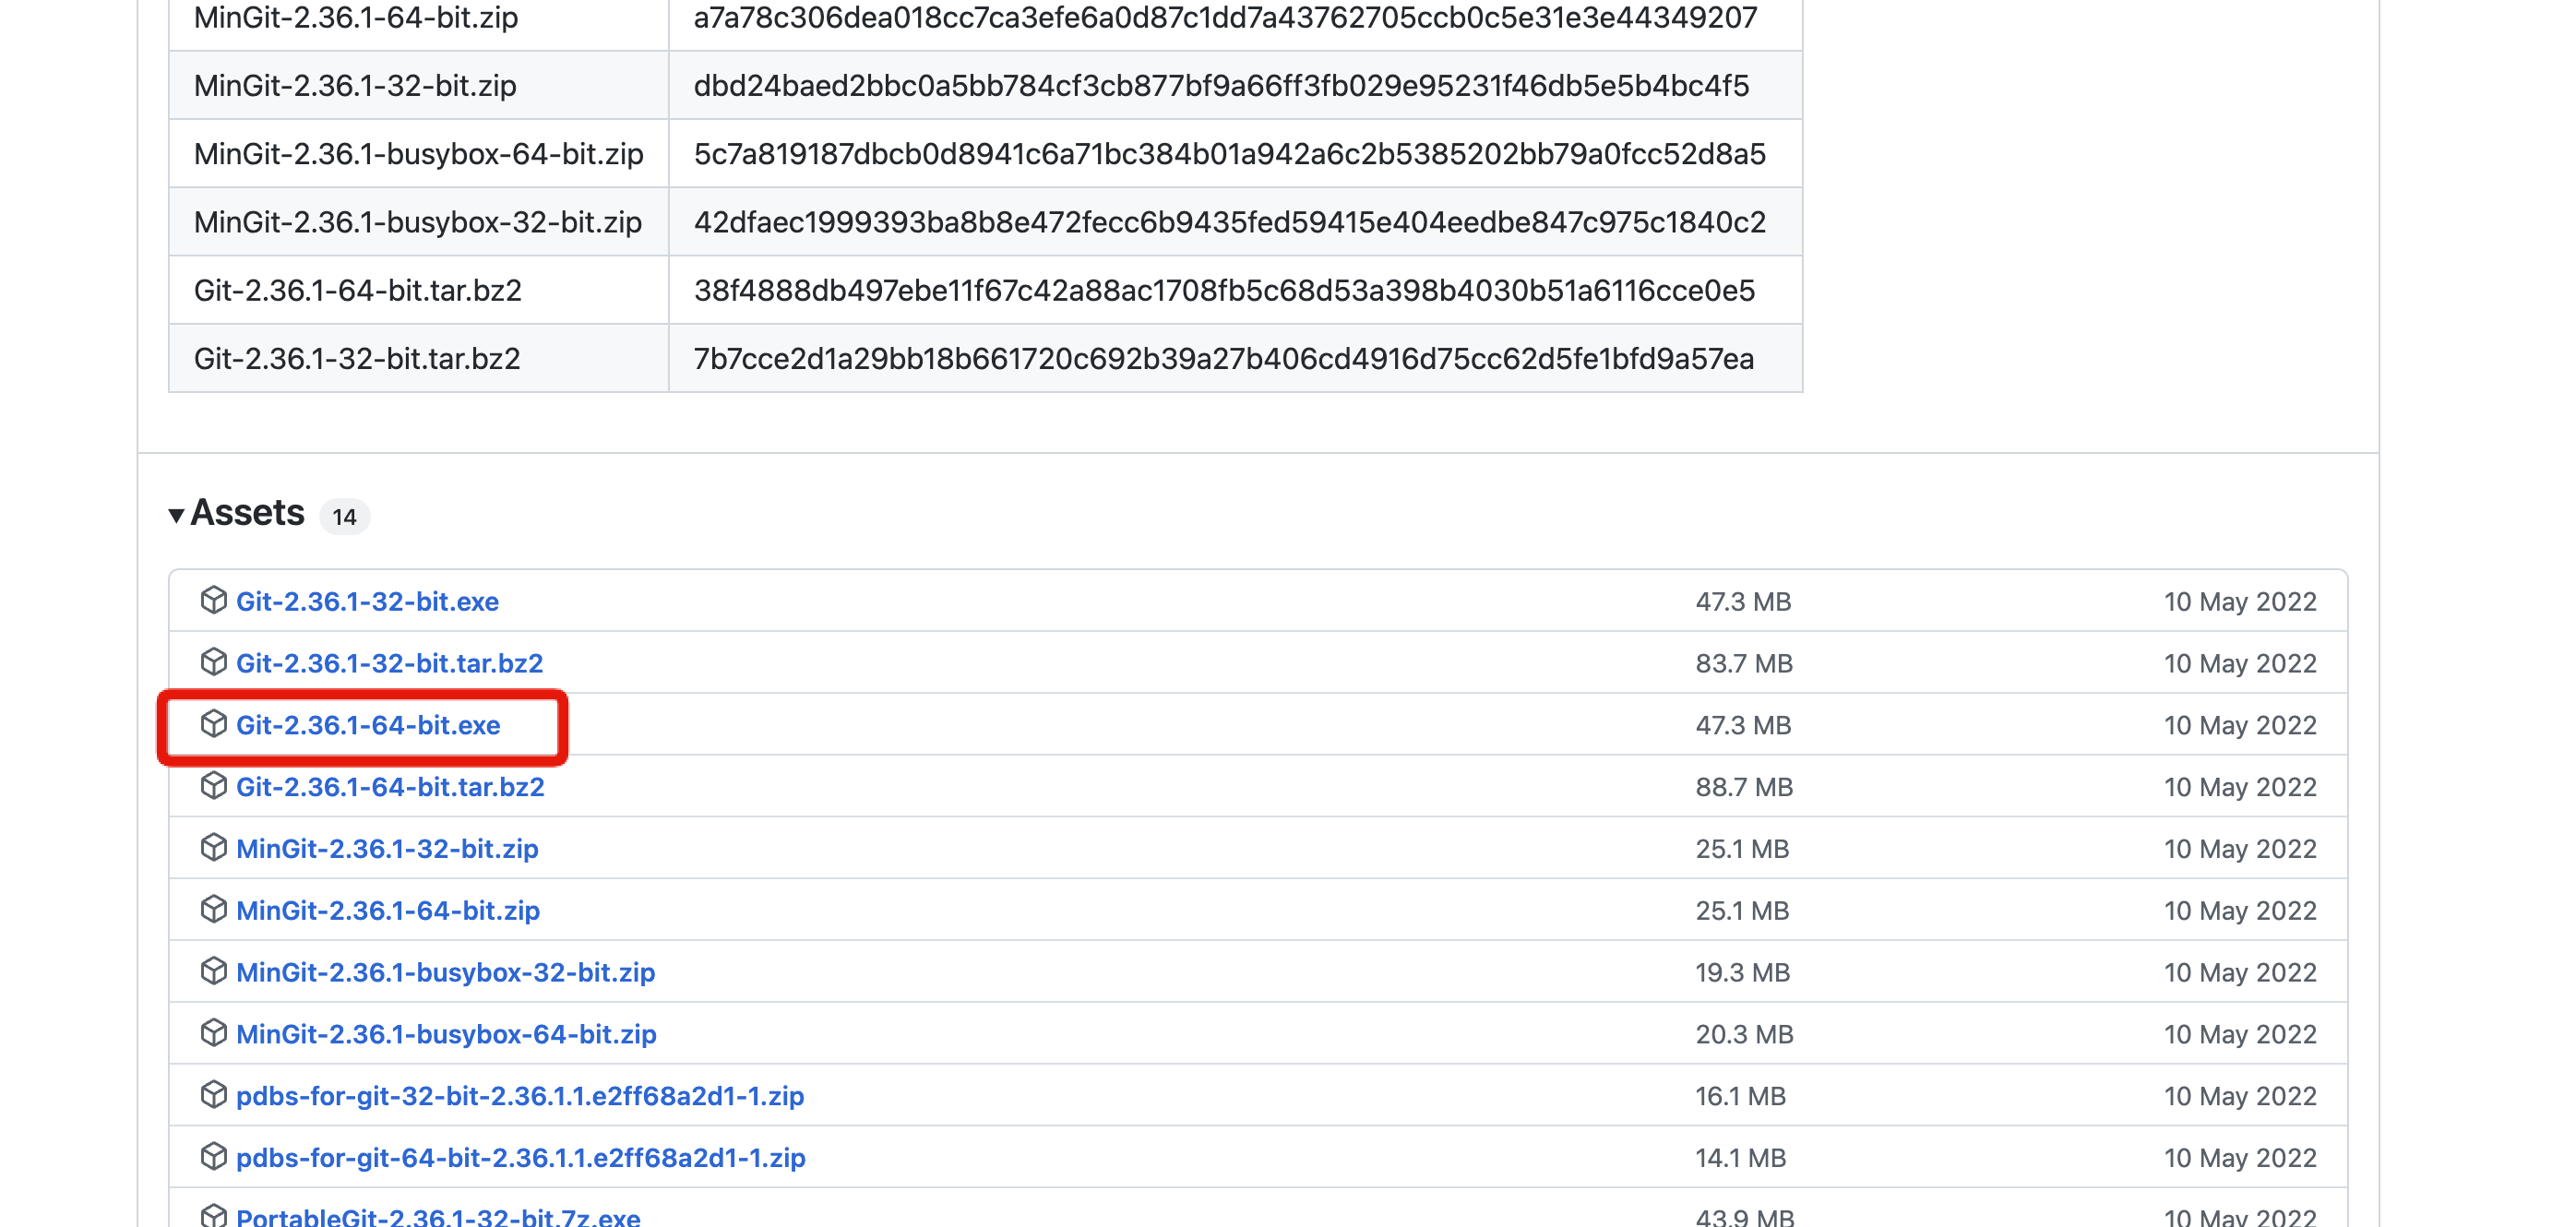Open pdbs-for-git-32-bit-2.36.1.1 zip link
The image size is (2576, 1227).
tap(520, 1096)
